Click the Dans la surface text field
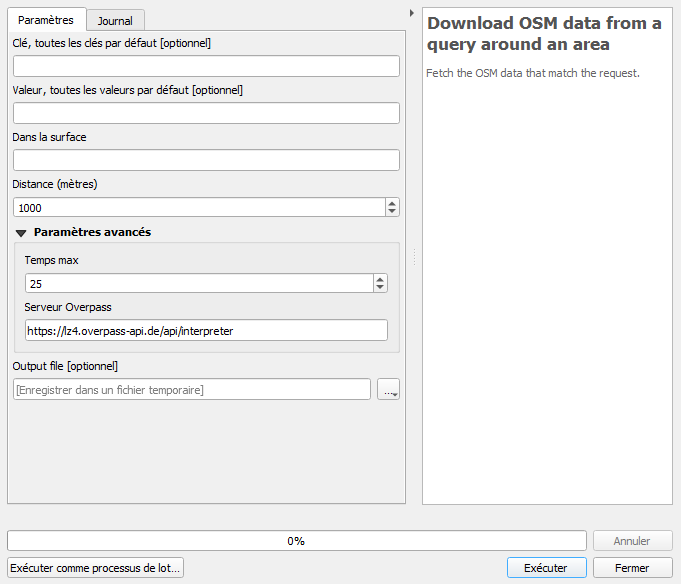This screenshot has width=681, height=584. (206, 160)
